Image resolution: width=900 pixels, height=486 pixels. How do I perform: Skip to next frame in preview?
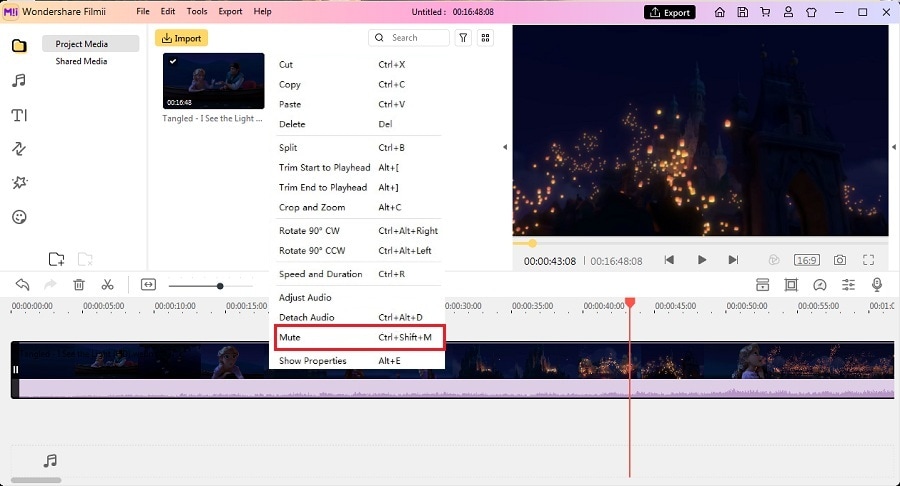[x=733, y=260]
